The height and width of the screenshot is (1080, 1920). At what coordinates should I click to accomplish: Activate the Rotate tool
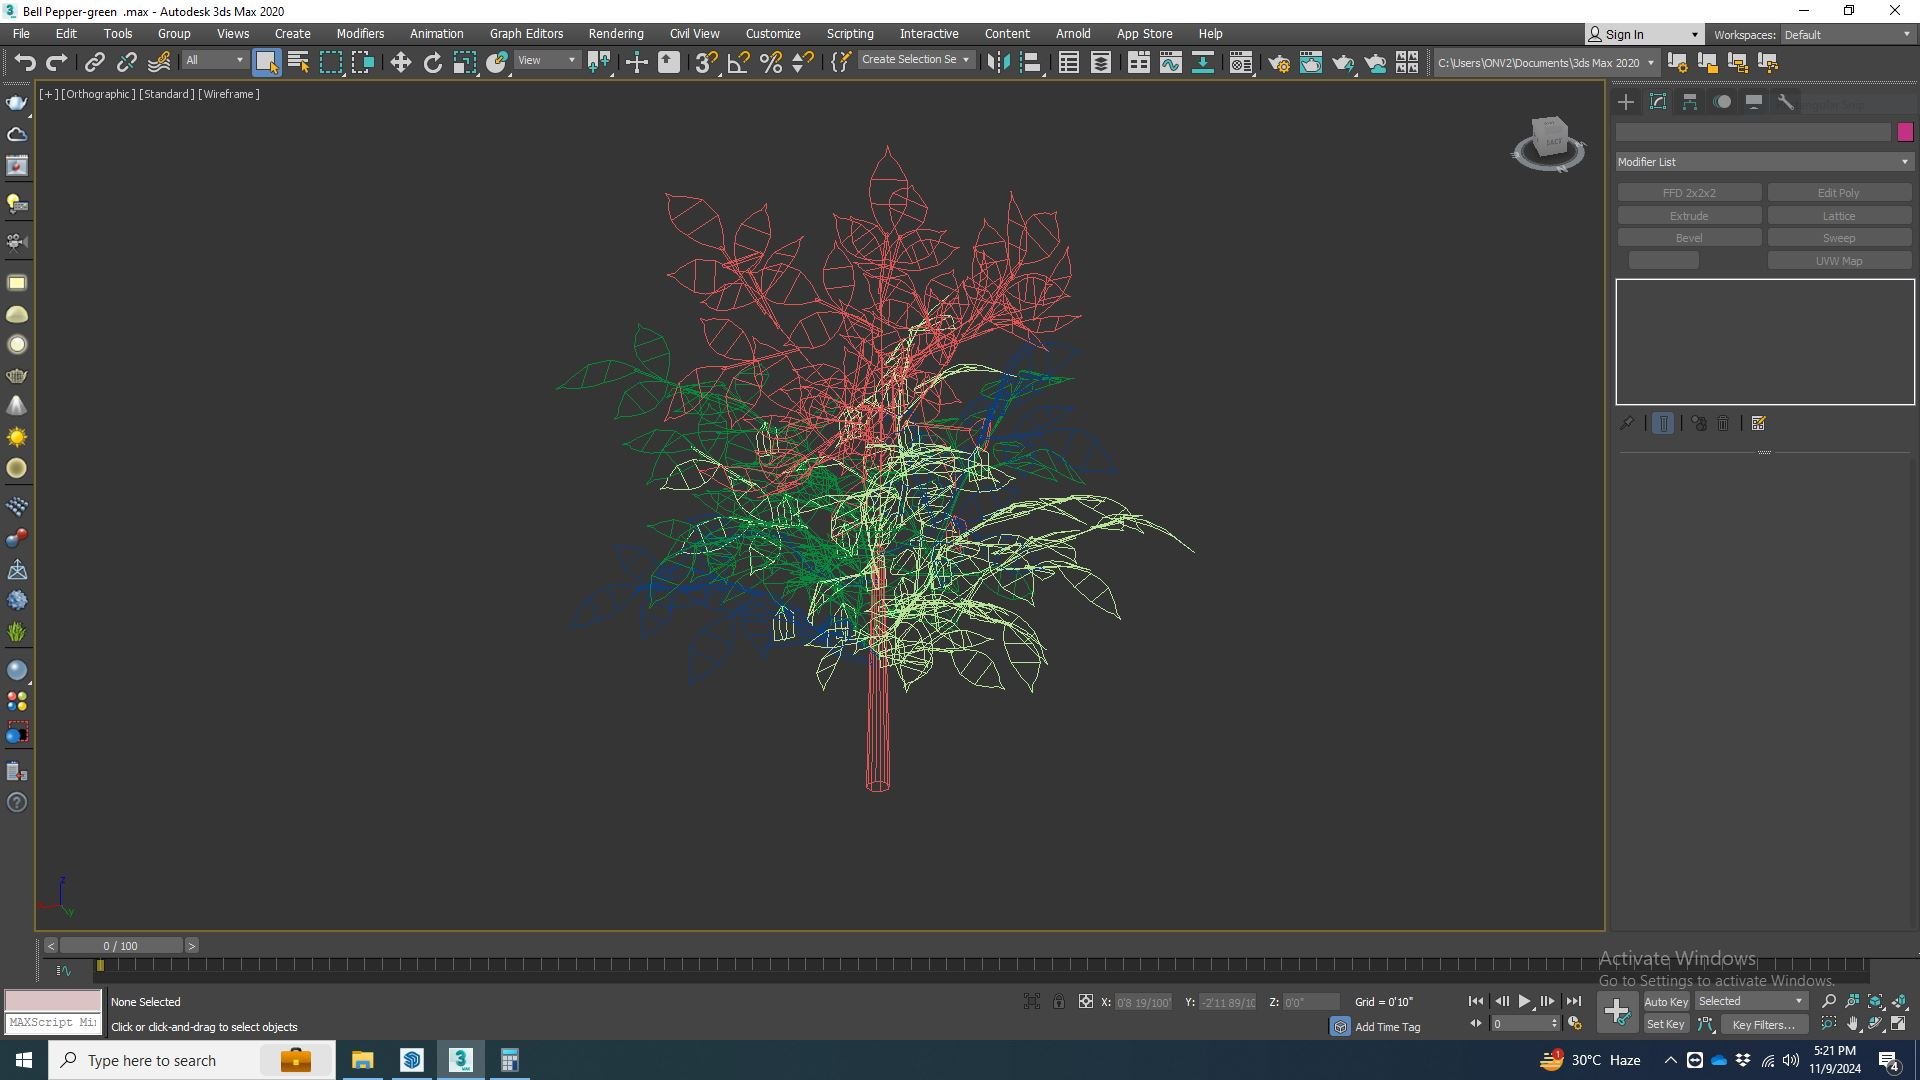pyautogui.click(x=432, y=63)
